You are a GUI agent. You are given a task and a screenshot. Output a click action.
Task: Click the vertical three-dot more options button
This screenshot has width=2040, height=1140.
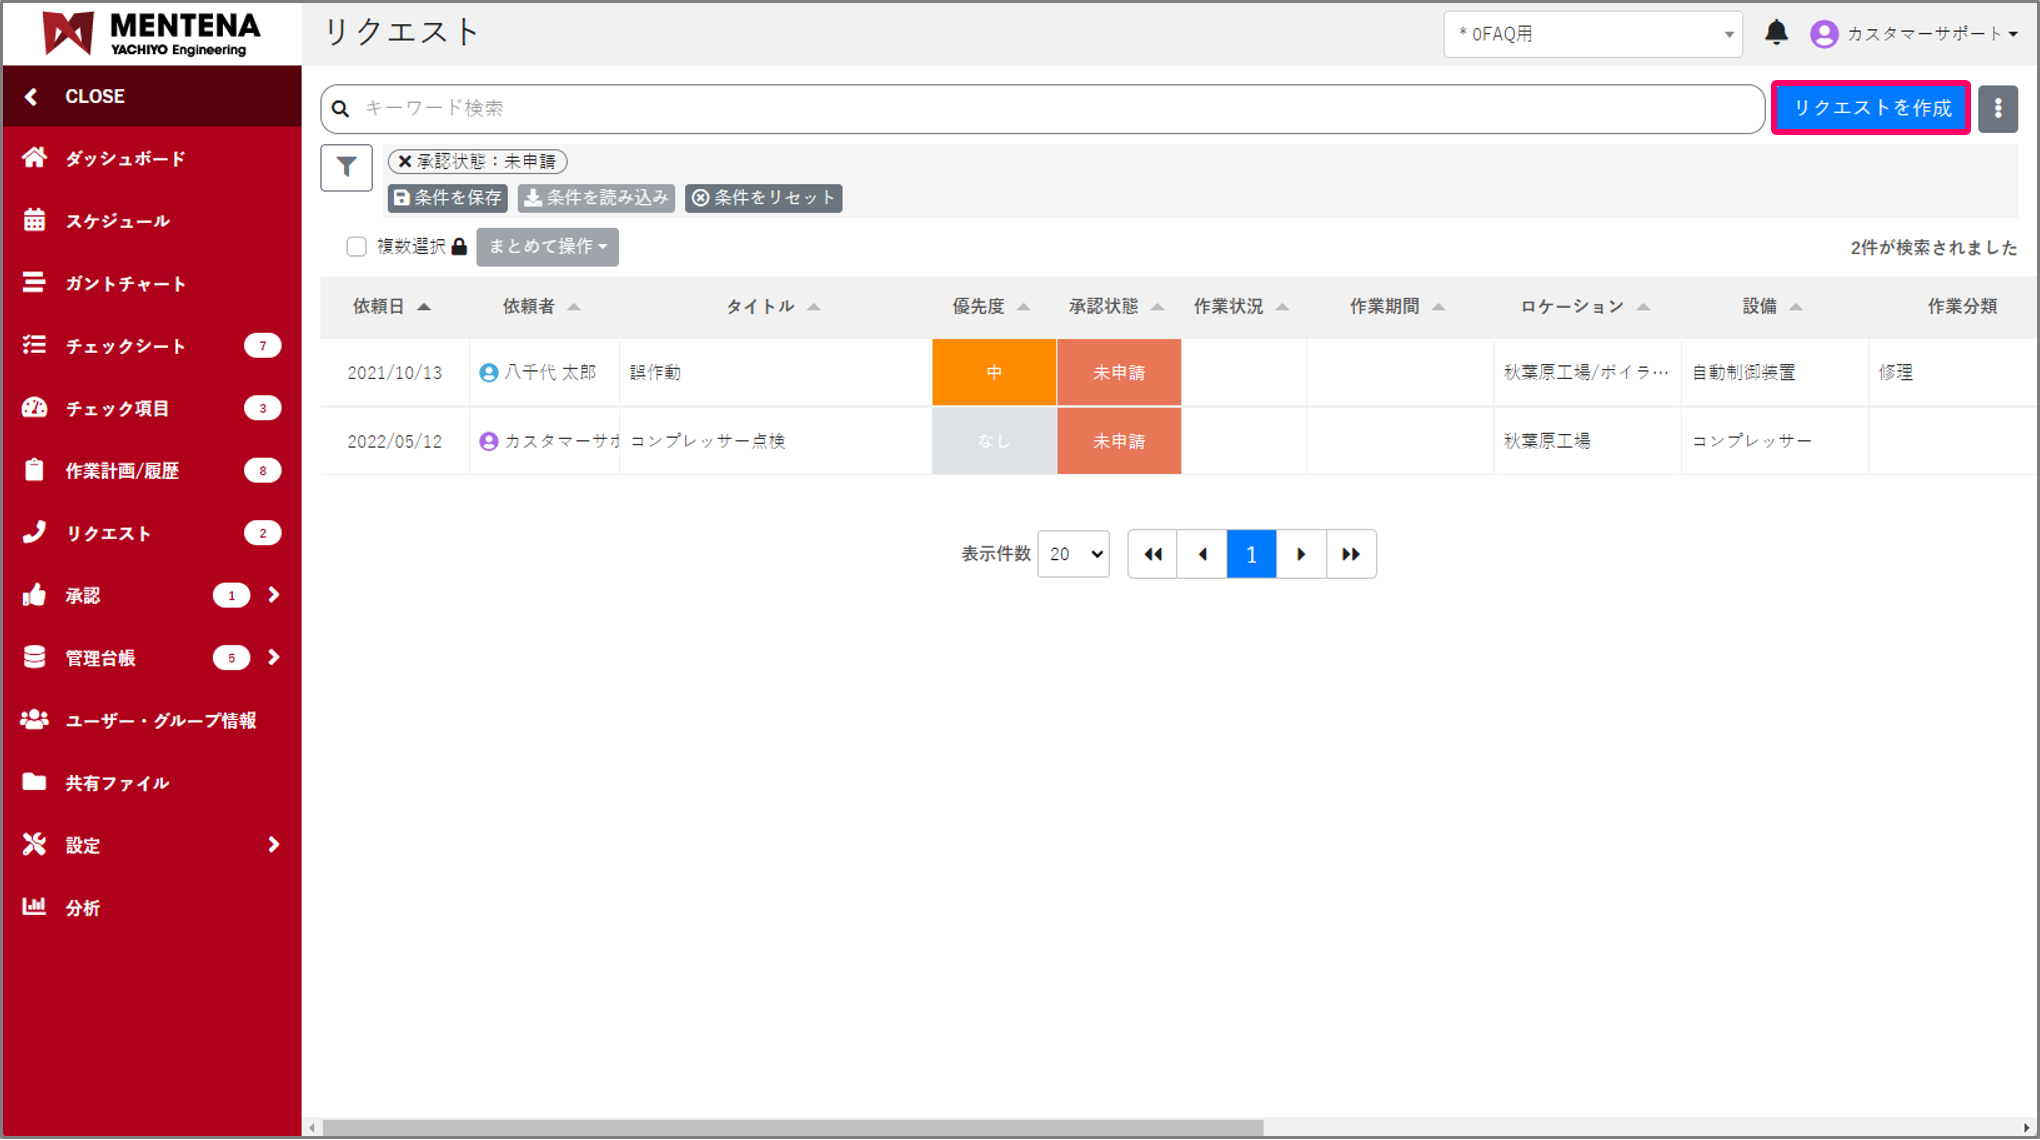pos(1997,108)
